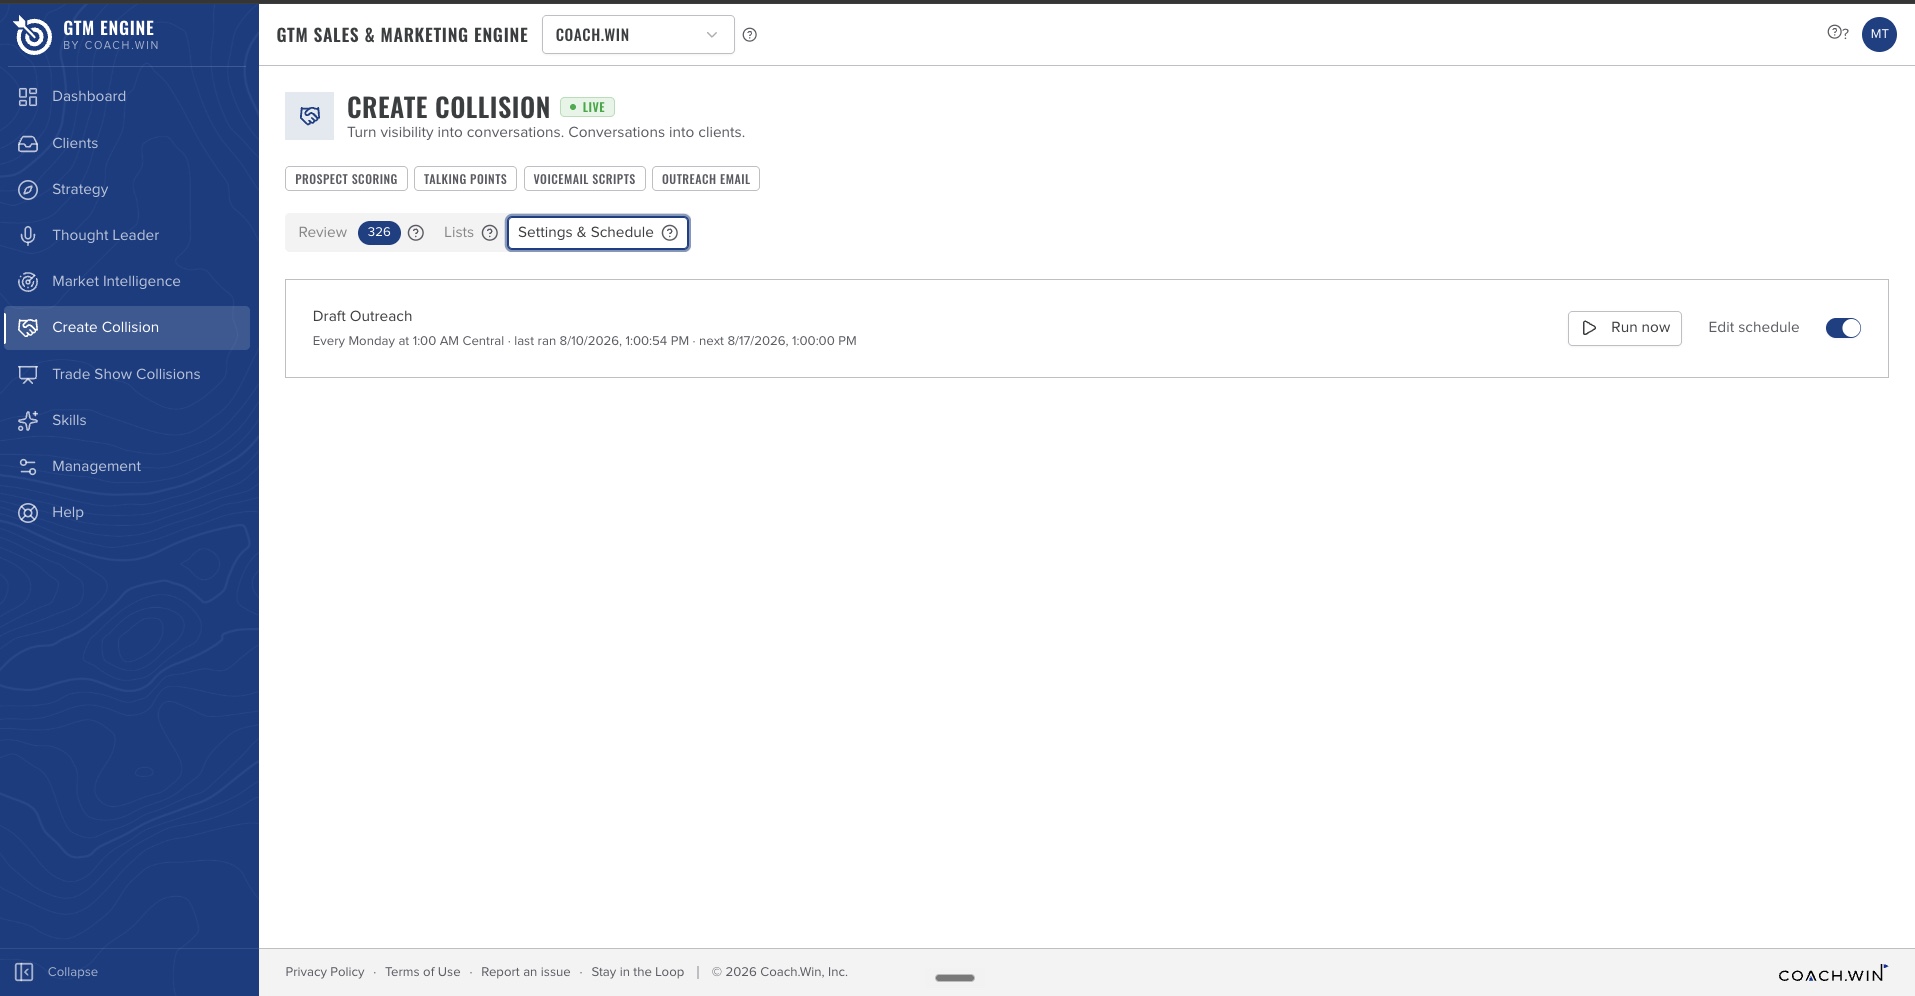1915x996 pixels.
Task: Open the MT user avatar menu
Action: point(1879,34)
